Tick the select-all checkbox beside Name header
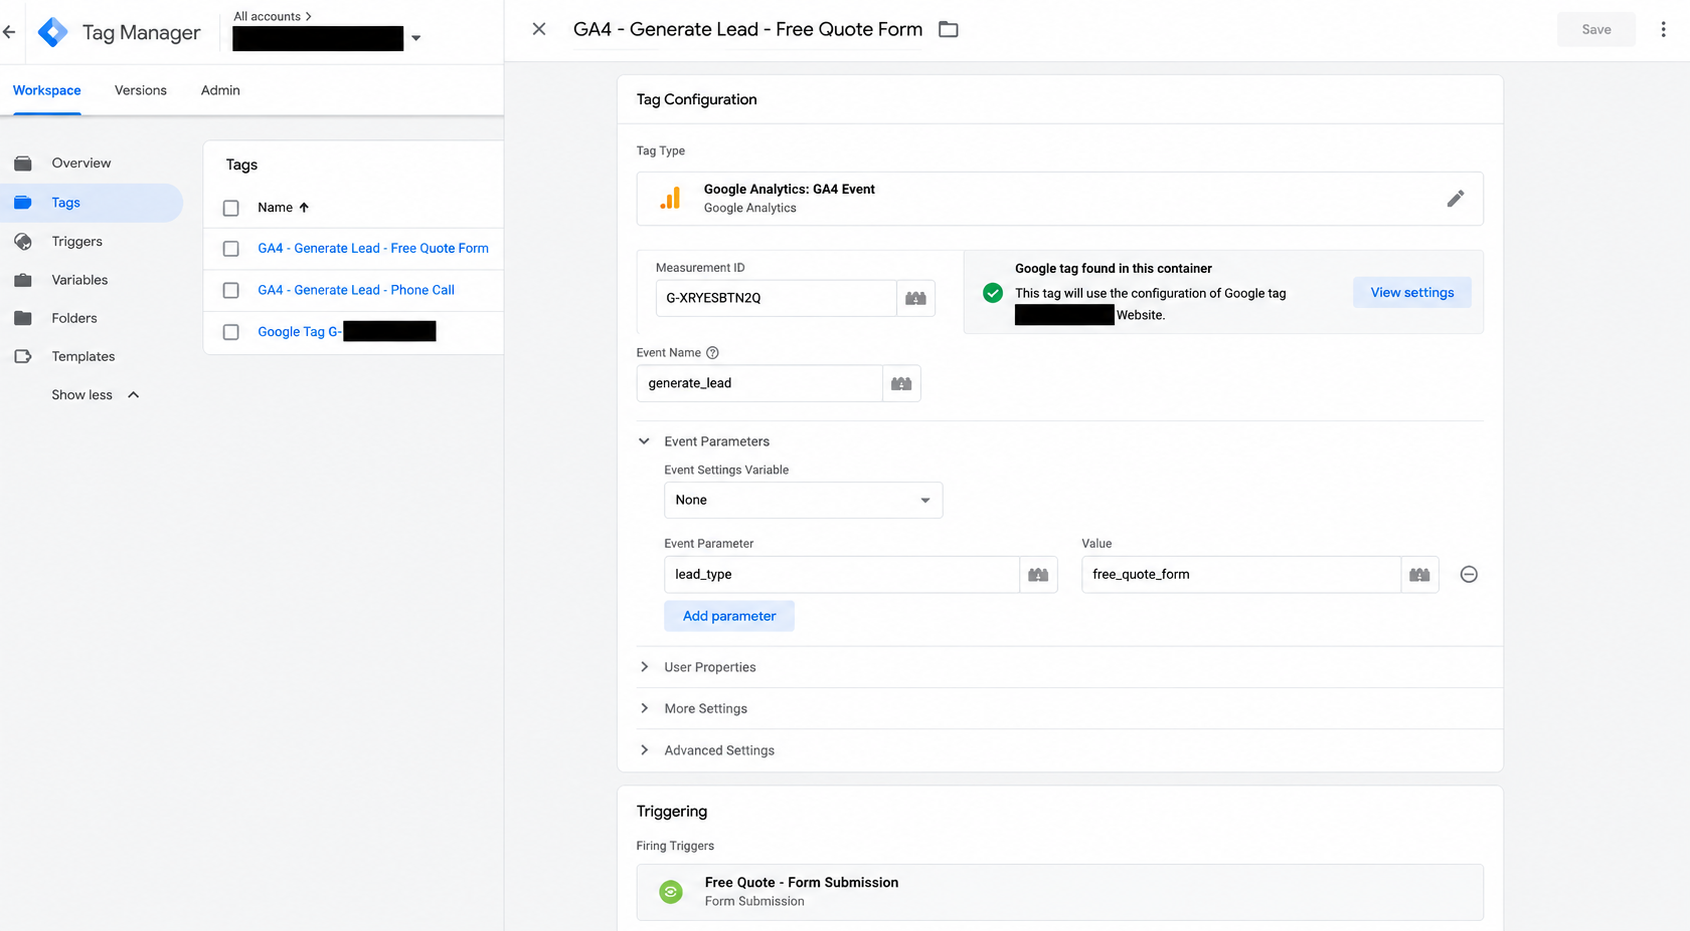1690x931 pixels. (x=231, y=208)
